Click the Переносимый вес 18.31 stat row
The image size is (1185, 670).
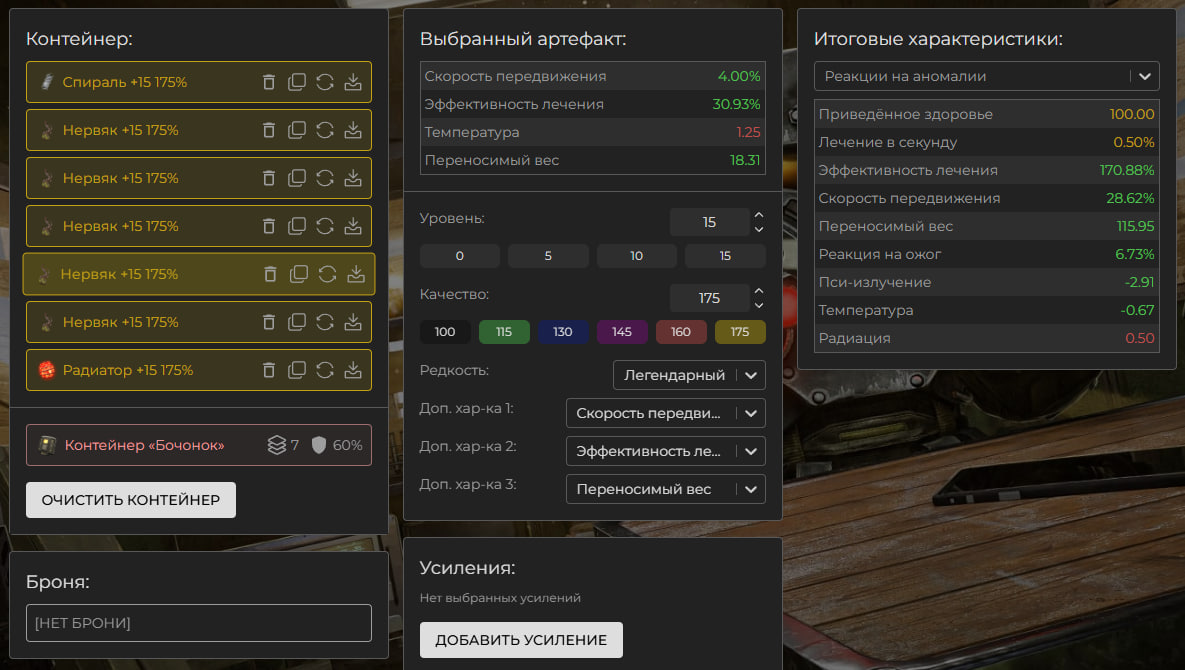[592, 160]
